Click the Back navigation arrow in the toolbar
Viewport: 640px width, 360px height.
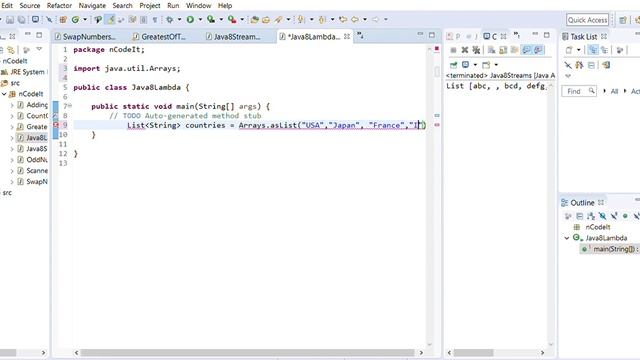(x=355, y=19)
